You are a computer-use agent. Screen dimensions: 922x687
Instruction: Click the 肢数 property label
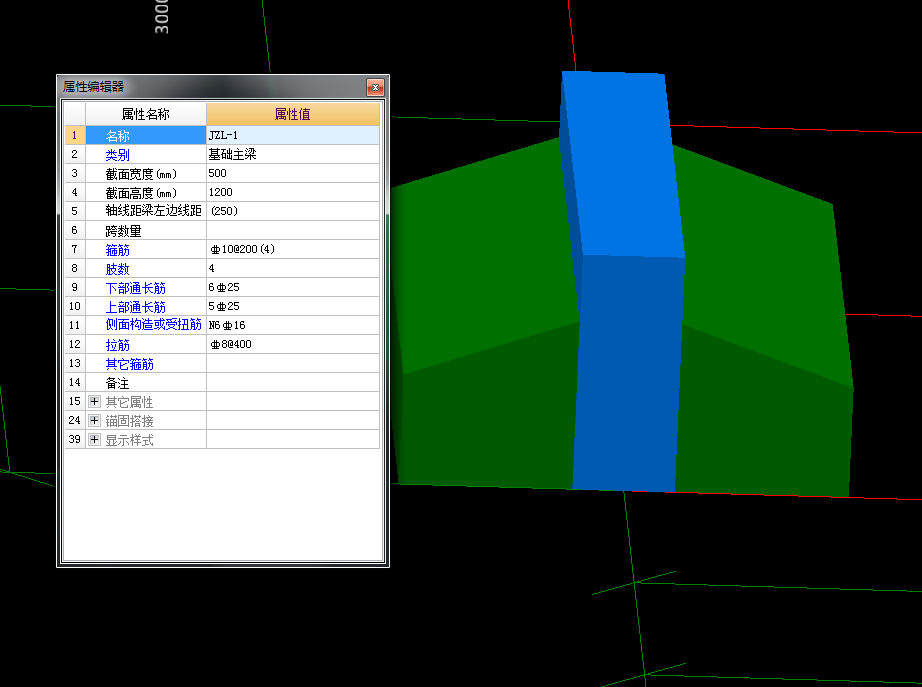pos(118,269)
